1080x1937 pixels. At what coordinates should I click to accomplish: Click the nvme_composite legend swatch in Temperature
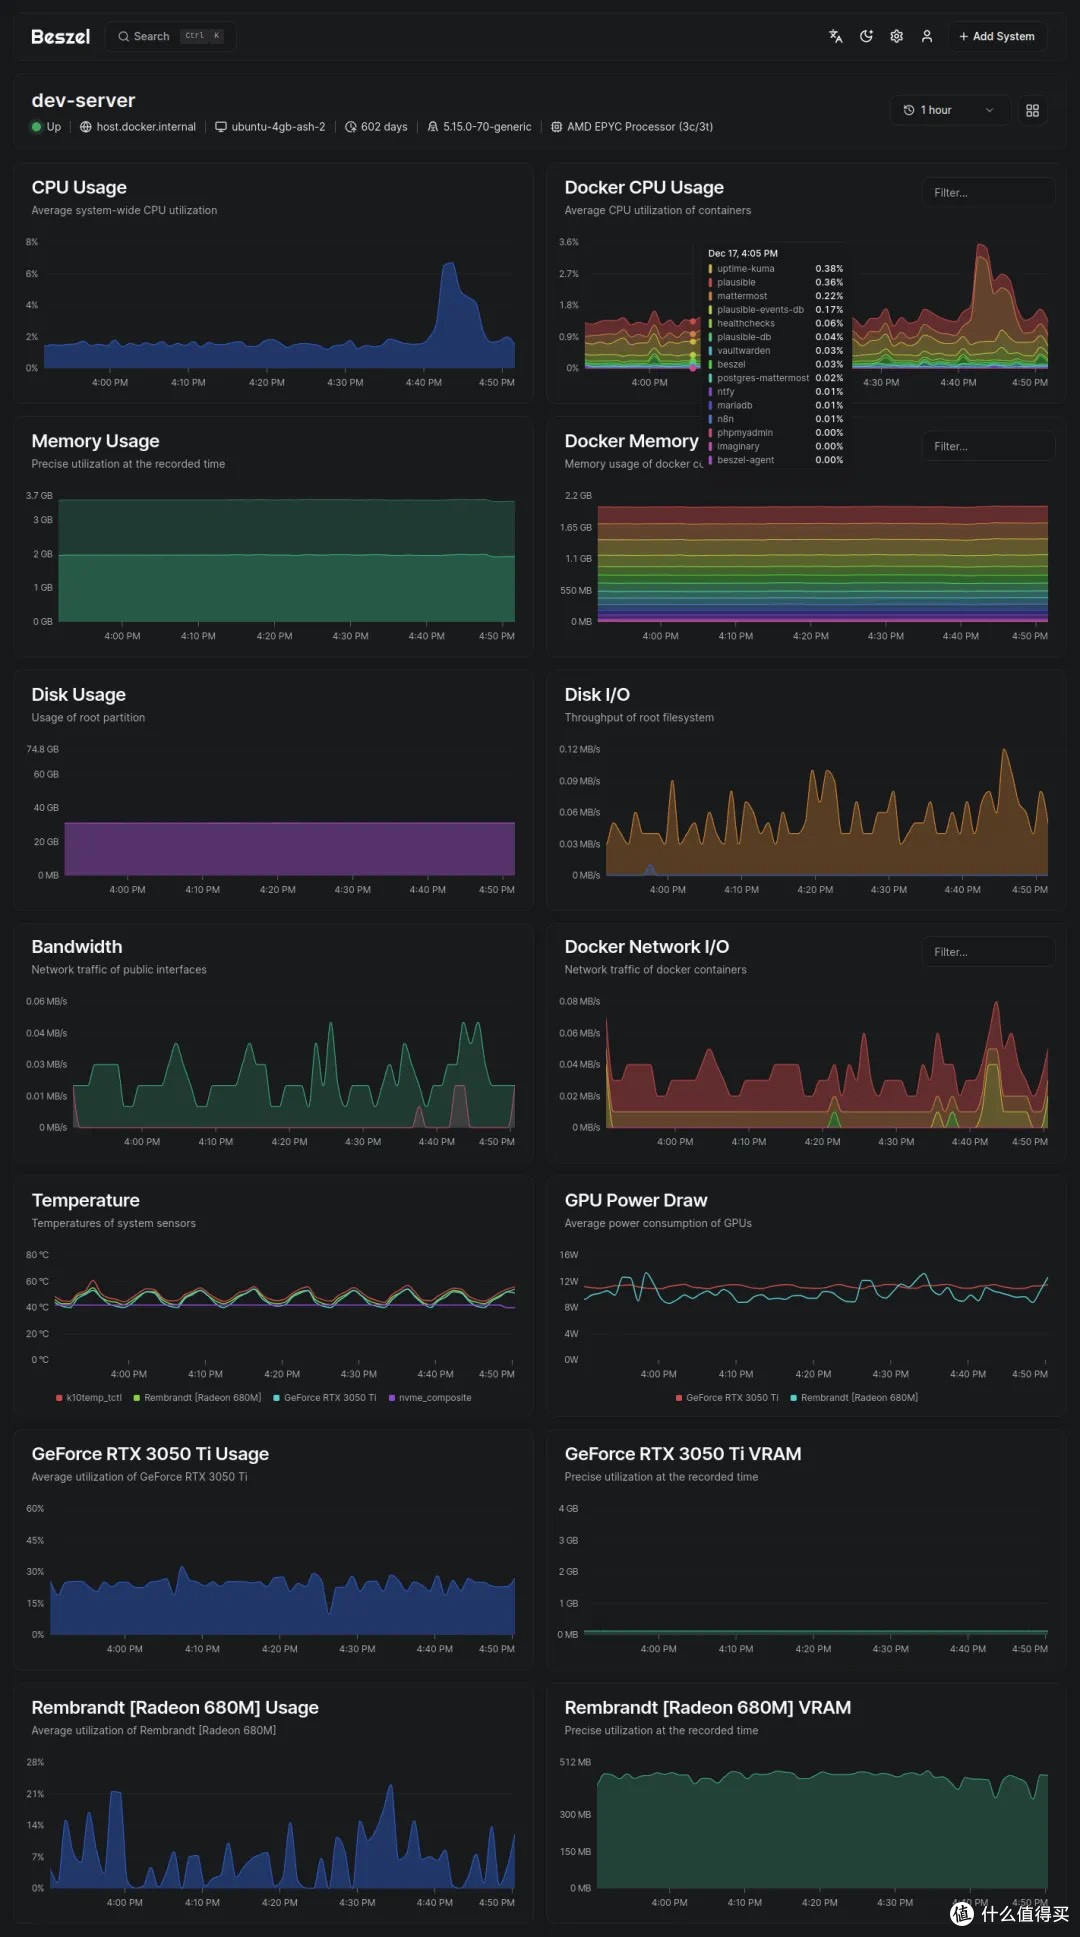point(392,1398)
